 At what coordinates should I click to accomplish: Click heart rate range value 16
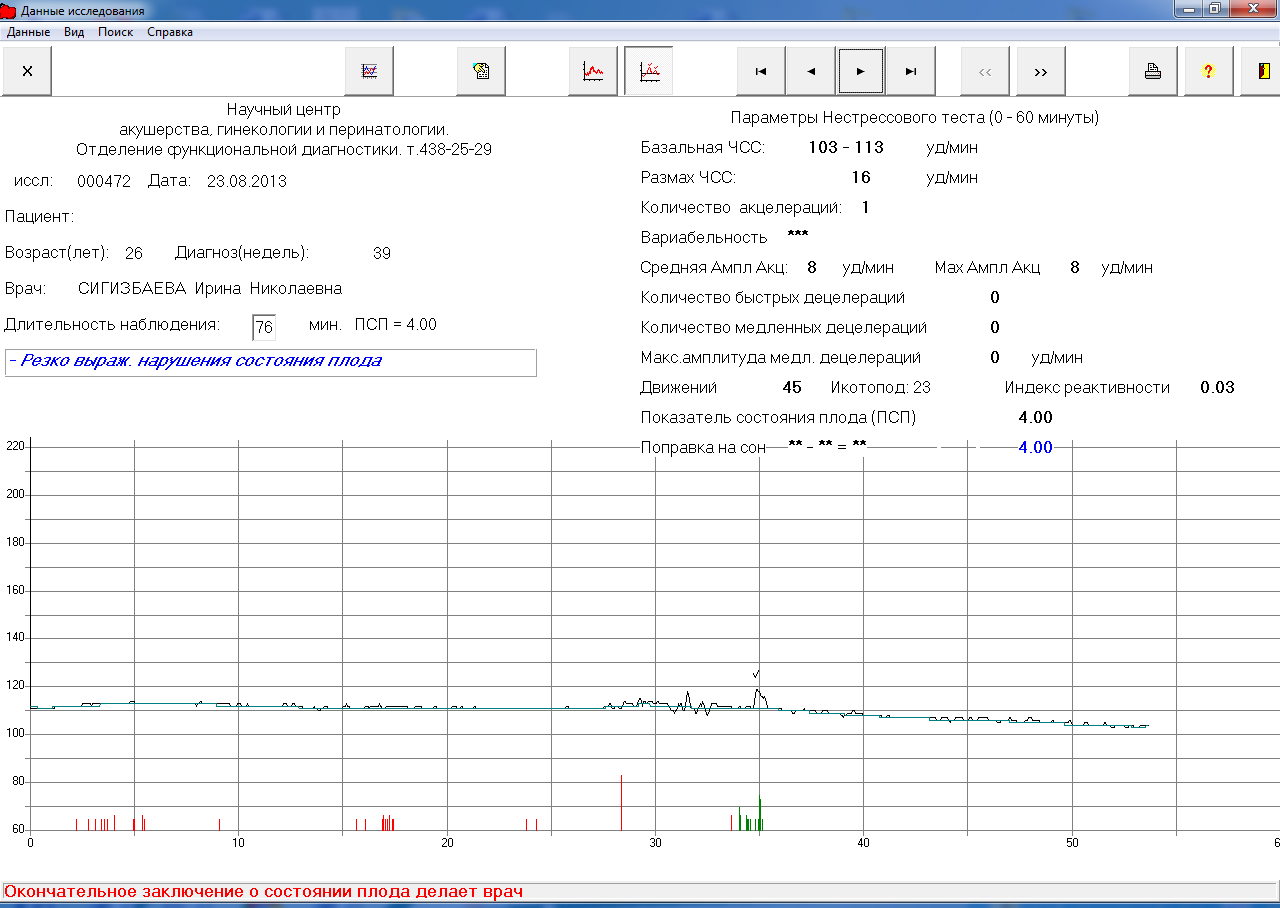(861, 178)
